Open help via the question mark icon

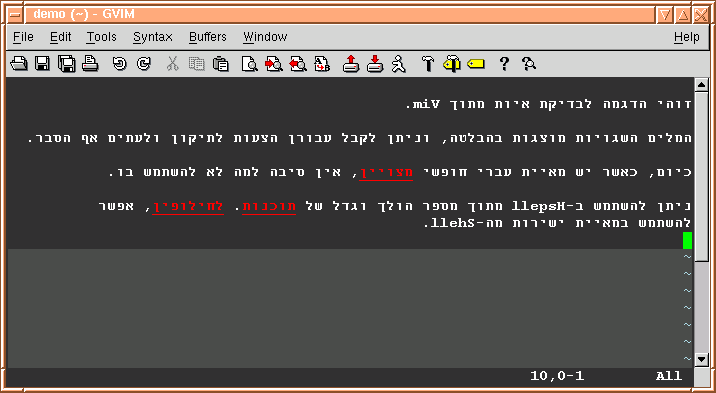(504, 64)
